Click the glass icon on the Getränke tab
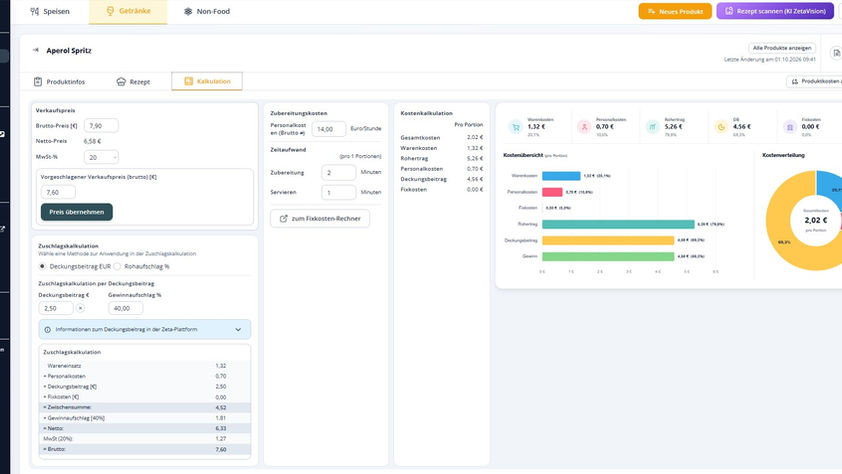 tap(110, 11)
